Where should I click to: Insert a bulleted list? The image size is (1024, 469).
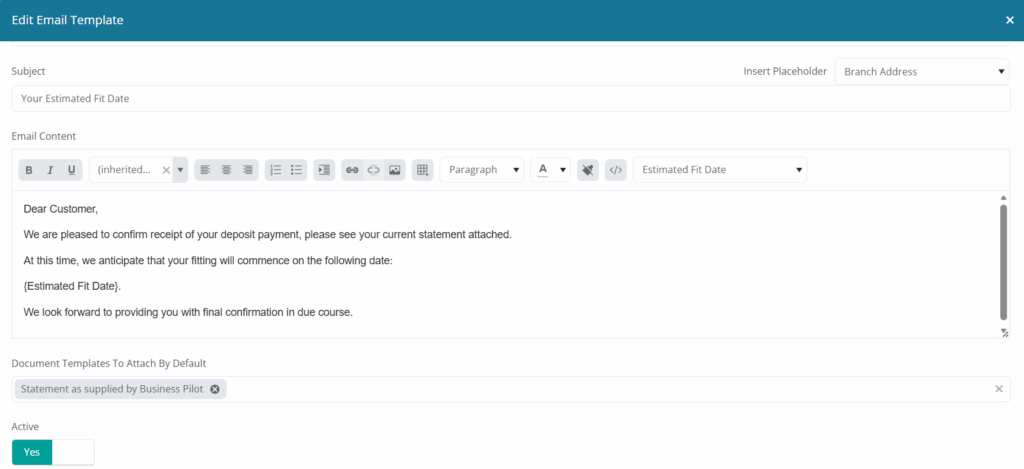pos(296,170)
